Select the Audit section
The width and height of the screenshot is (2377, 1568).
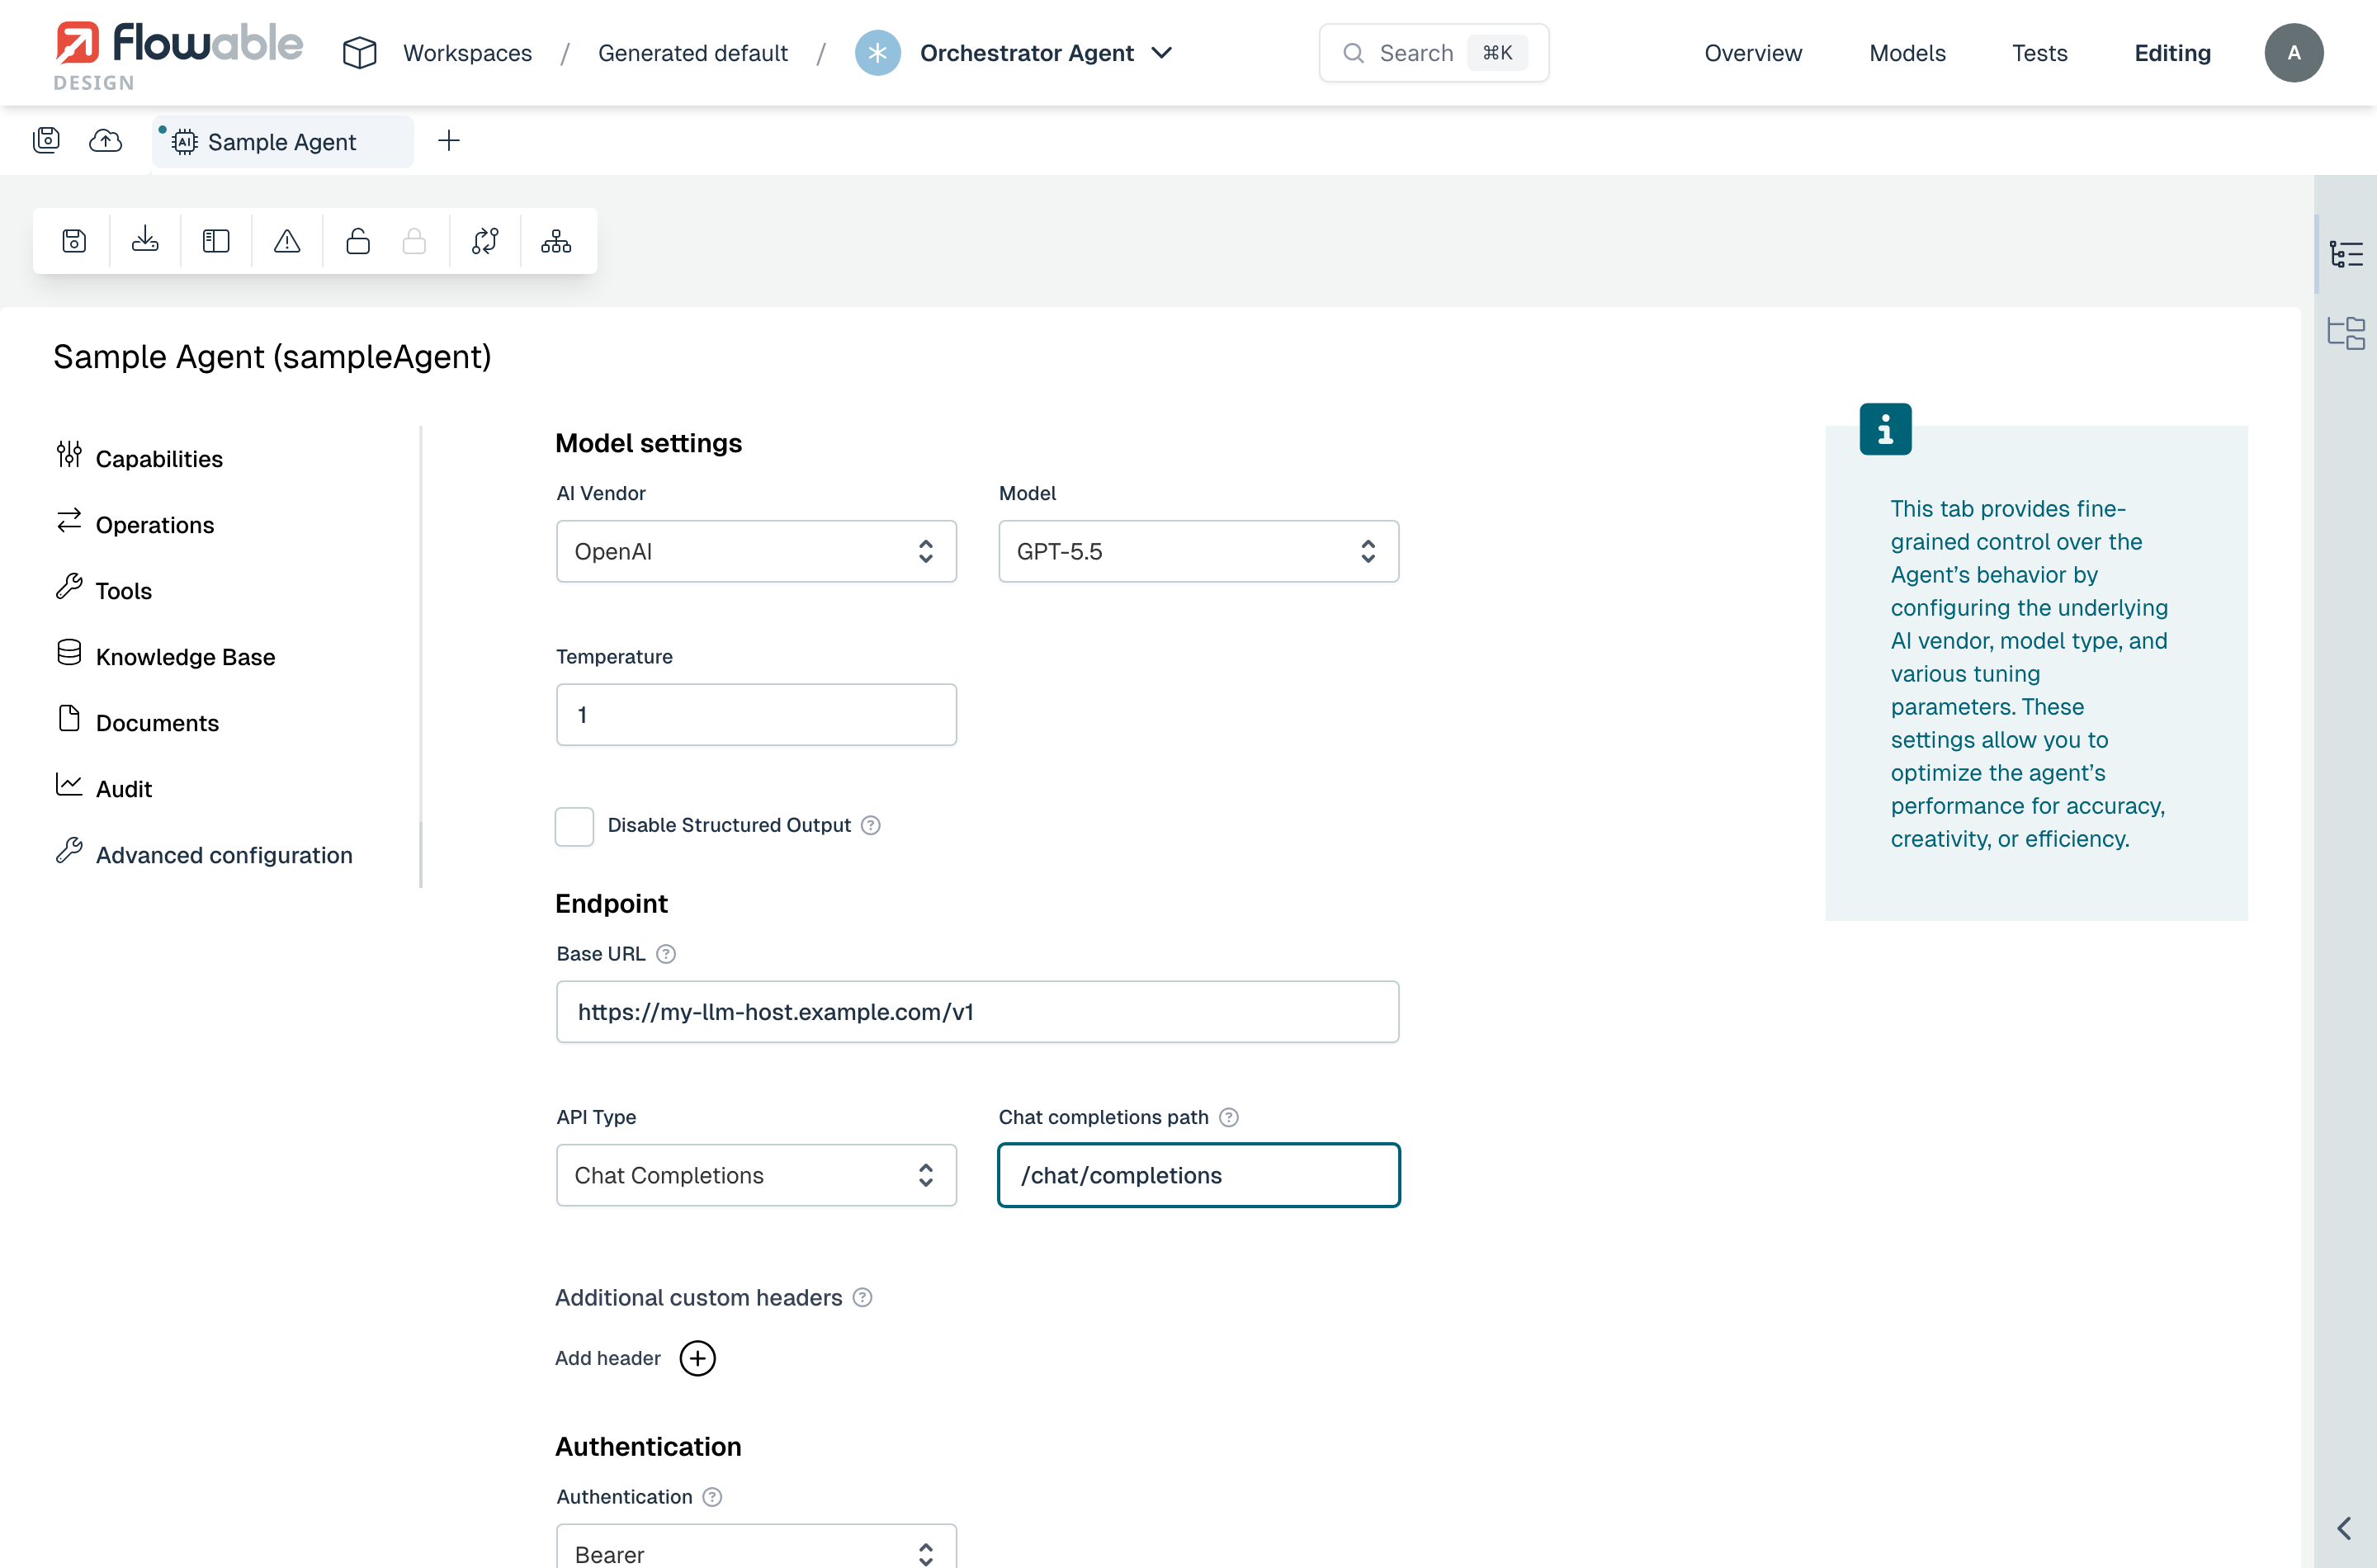104,788
